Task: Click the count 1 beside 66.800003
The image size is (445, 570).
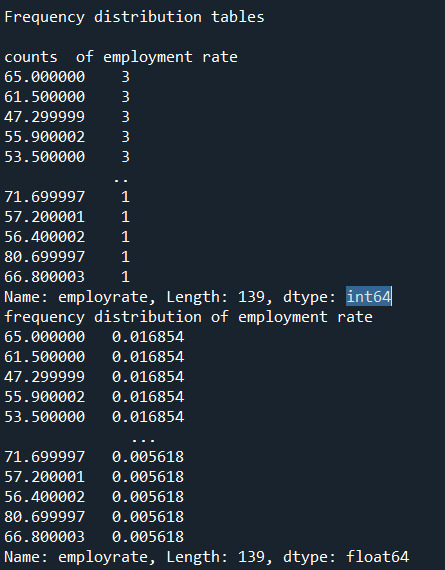Action: pos(125,277)
